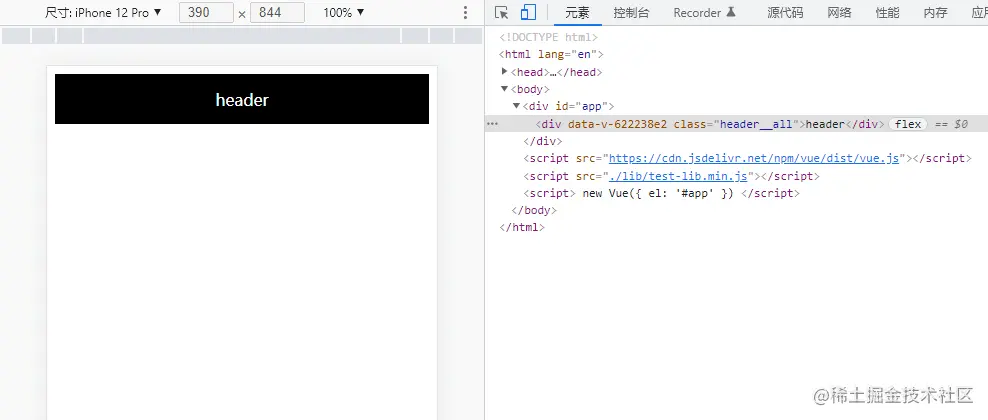Open the ./lib/test-lib.min.js link

677,176
